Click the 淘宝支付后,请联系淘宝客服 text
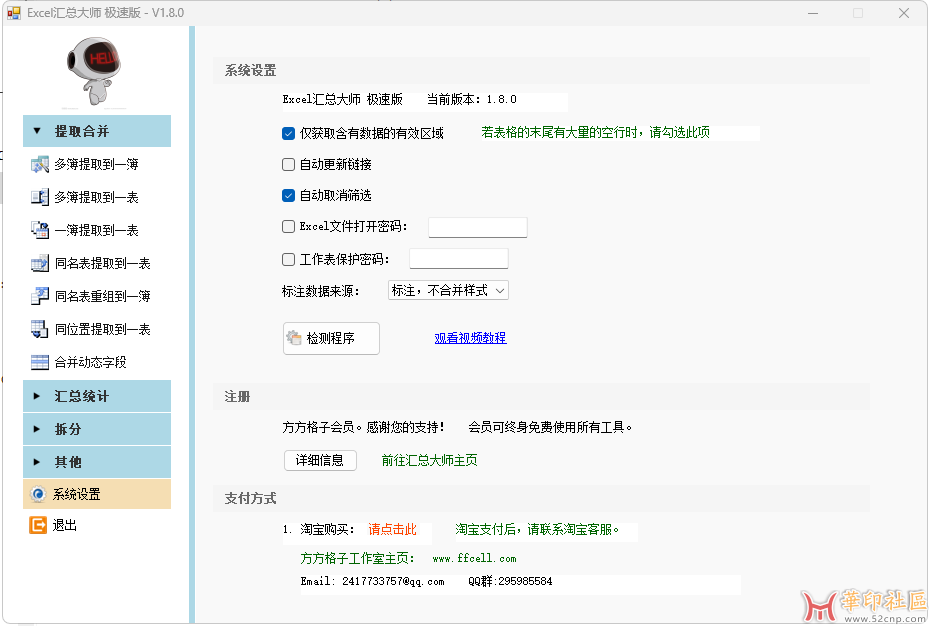Viewport: 930px width, 626px height. pos(537,529)
